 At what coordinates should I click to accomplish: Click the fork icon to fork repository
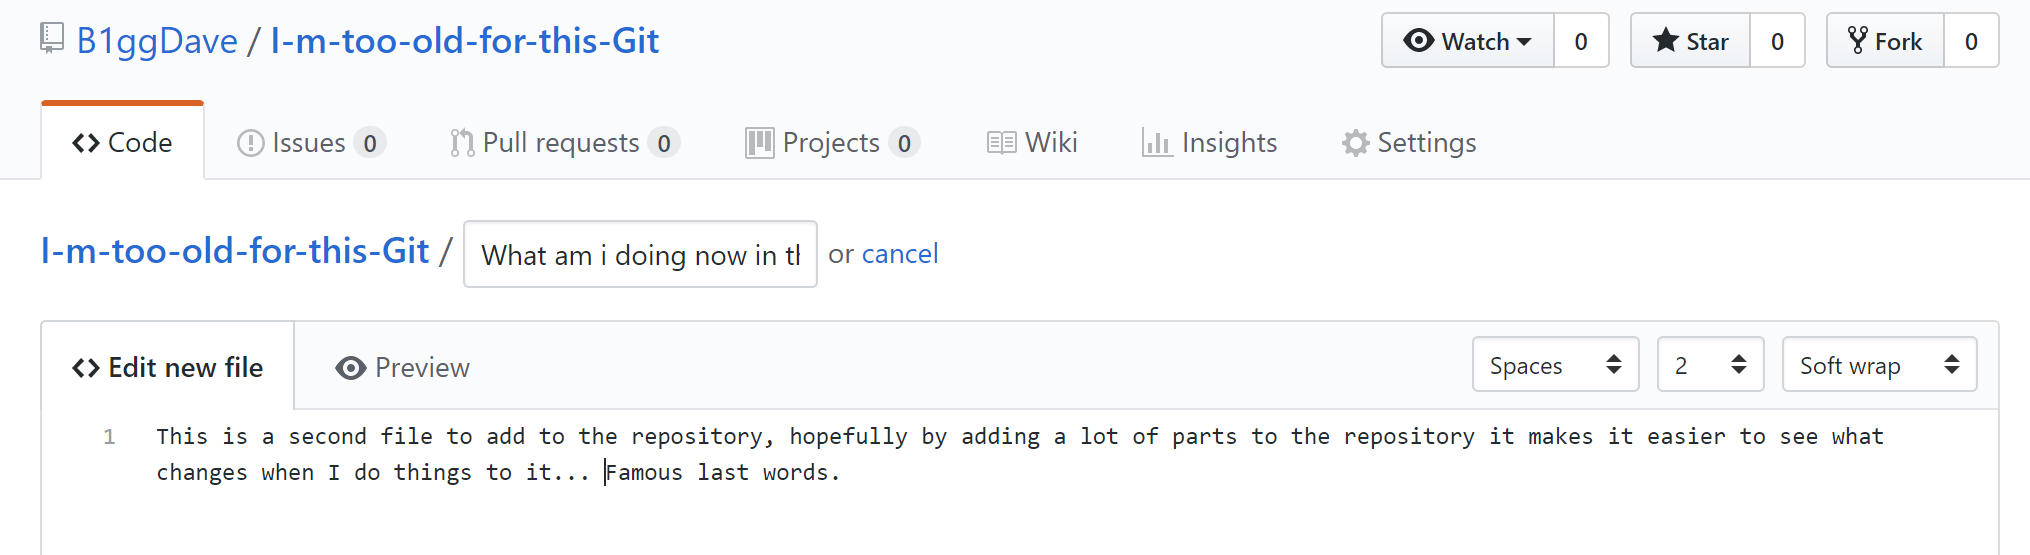point(1858,40)
